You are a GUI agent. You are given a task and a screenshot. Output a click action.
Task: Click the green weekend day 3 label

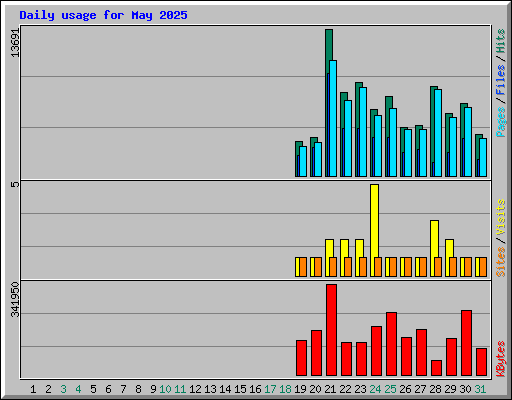pos(63,389)
